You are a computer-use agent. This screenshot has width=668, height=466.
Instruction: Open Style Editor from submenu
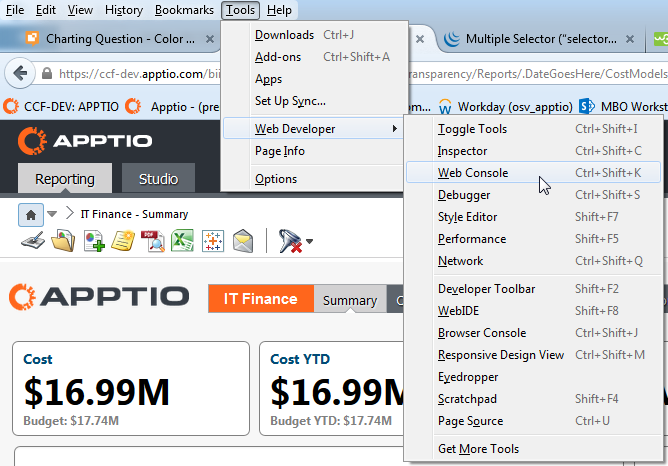(533, 217)
